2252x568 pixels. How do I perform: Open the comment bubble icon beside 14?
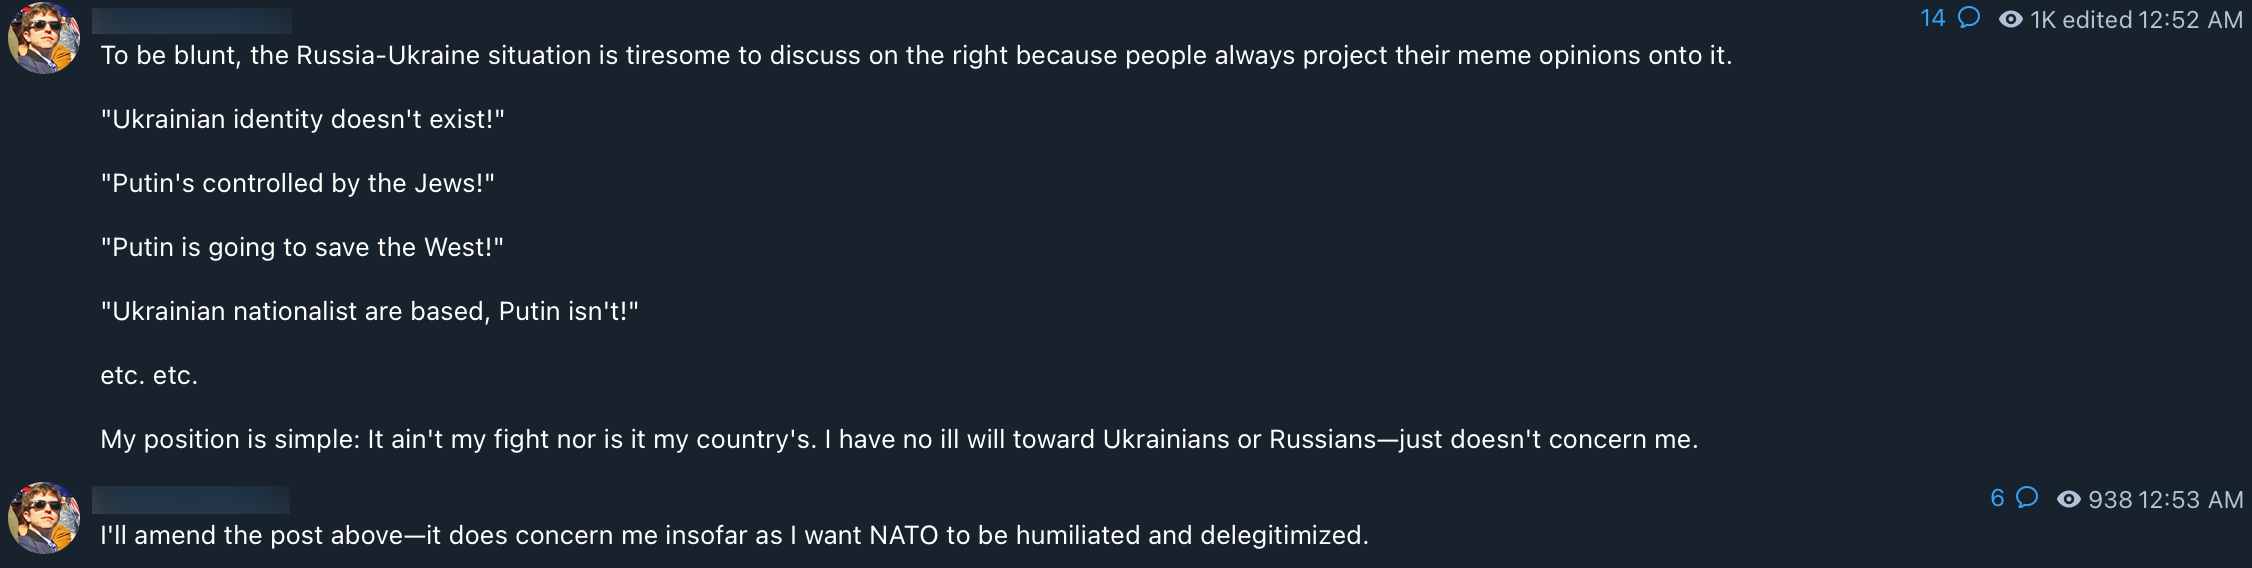coord(1969,18)
